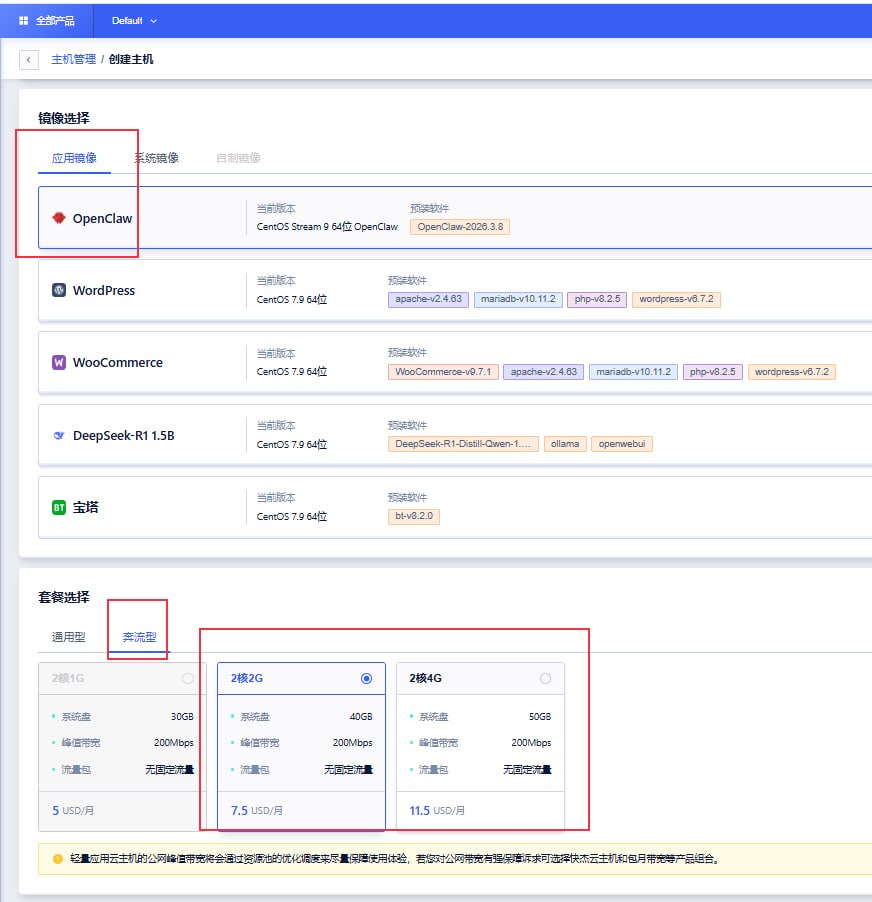Switch to the 系统镜像 tab
This screenshot has width=872, height=902.
pos(156,158)
